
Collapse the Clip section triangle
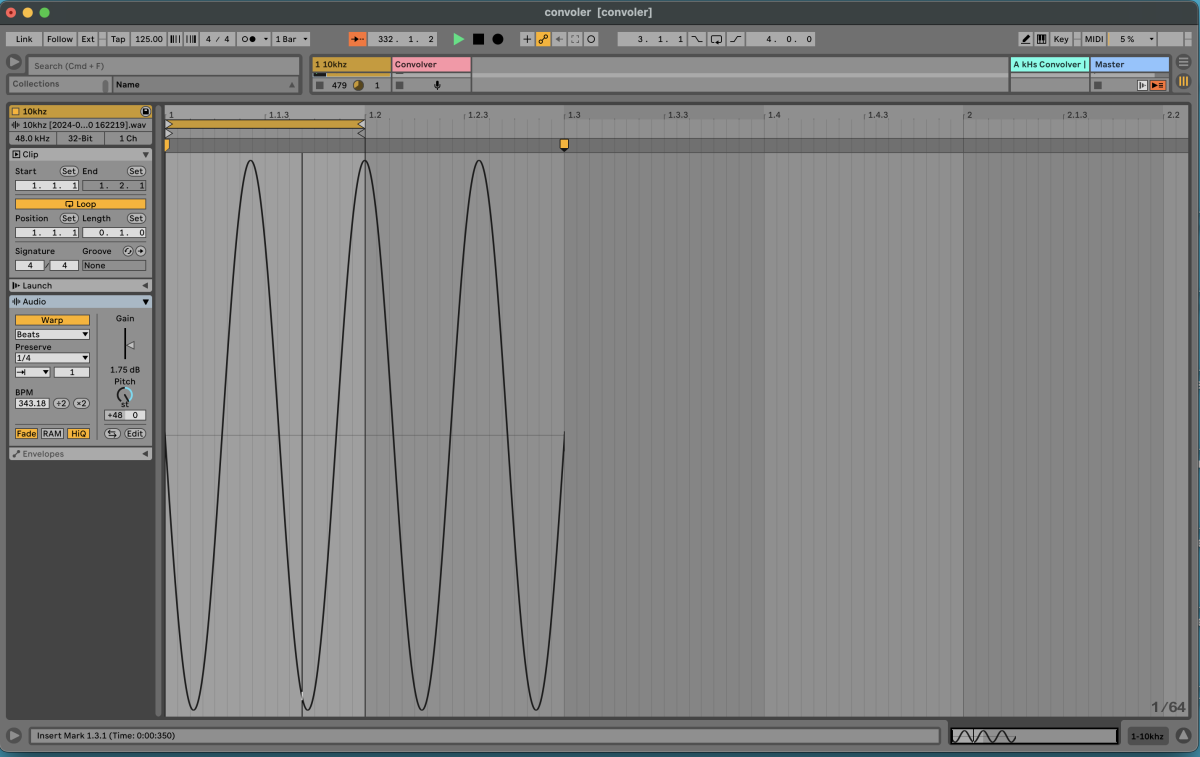click(x=146, y=155)
